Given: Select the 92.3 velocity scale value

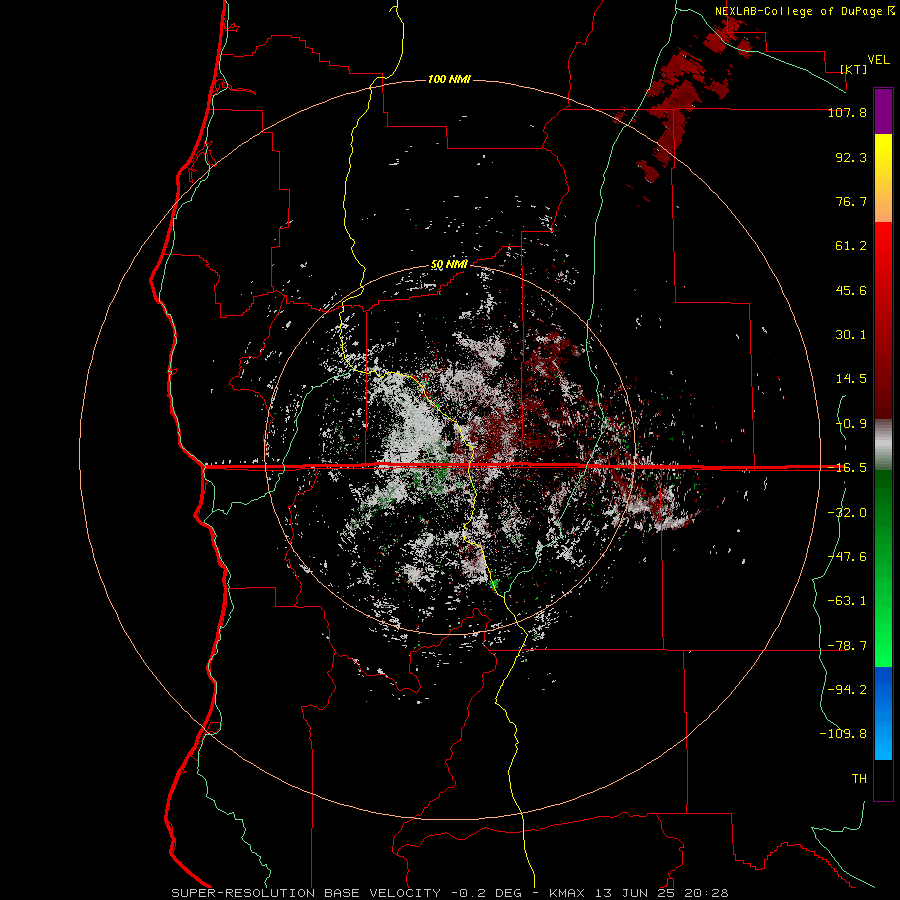Looking at the screenshot, I should click(x=851, y=157).
